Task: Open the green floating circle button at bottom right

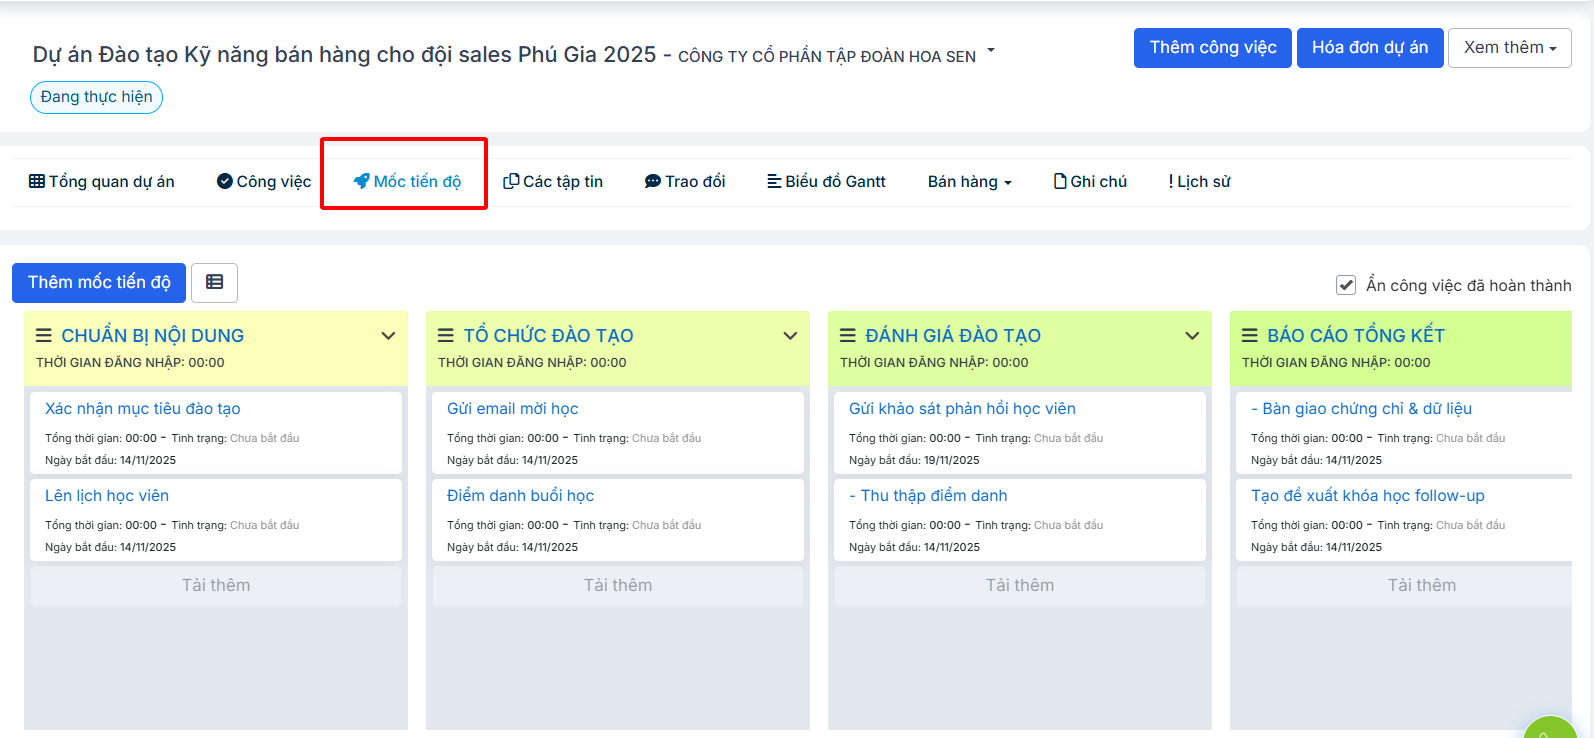Action: tap(1550, 728)
